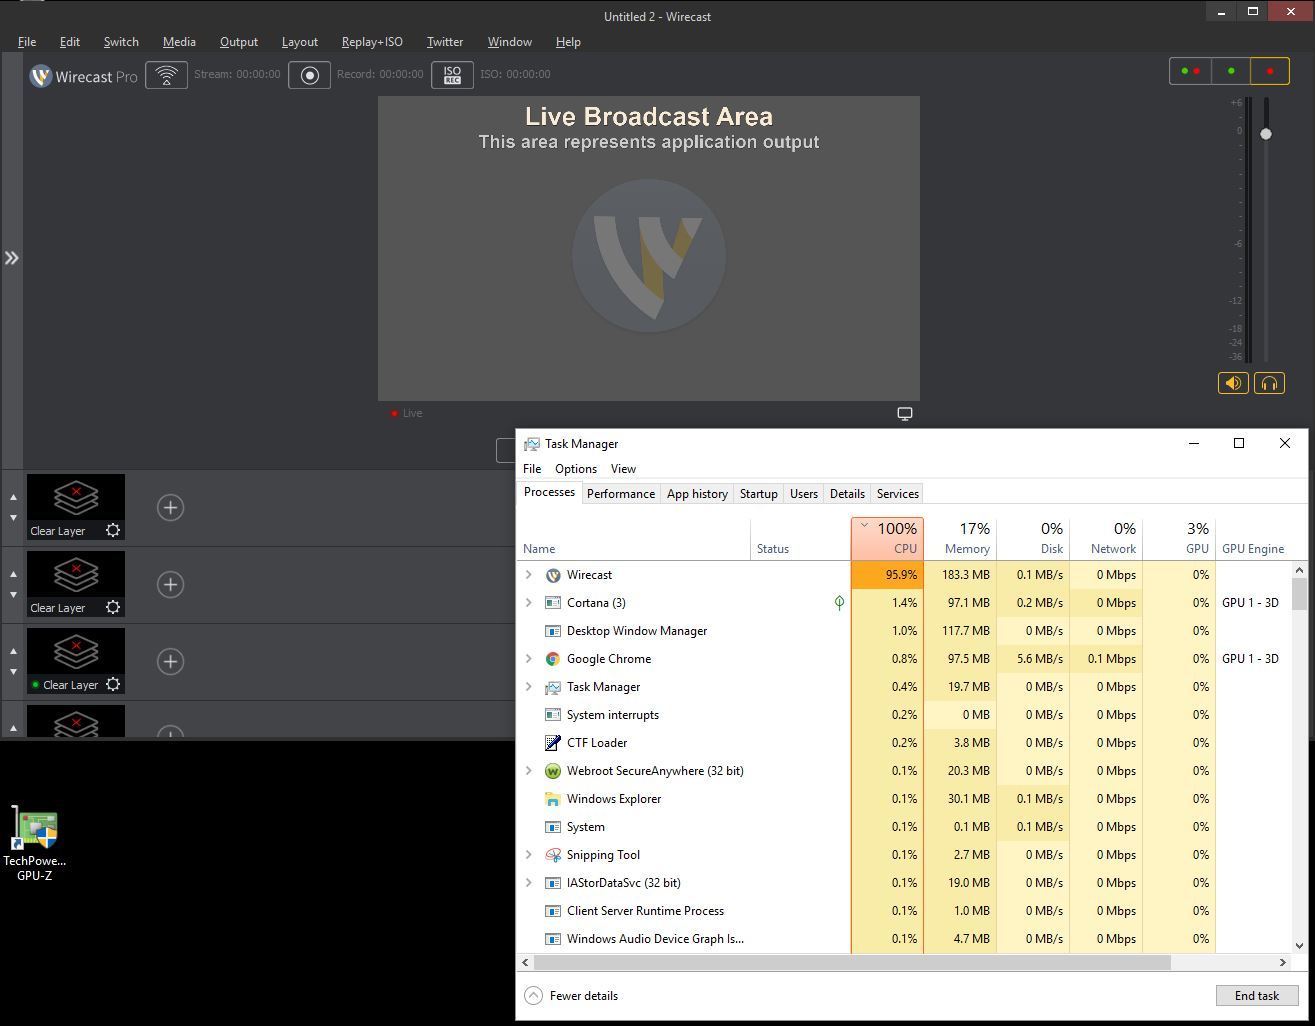Viewport: 1315px width, 1026px height.
Task: Expand the Google Chrome process group
Action: click(x=528, y=659)
